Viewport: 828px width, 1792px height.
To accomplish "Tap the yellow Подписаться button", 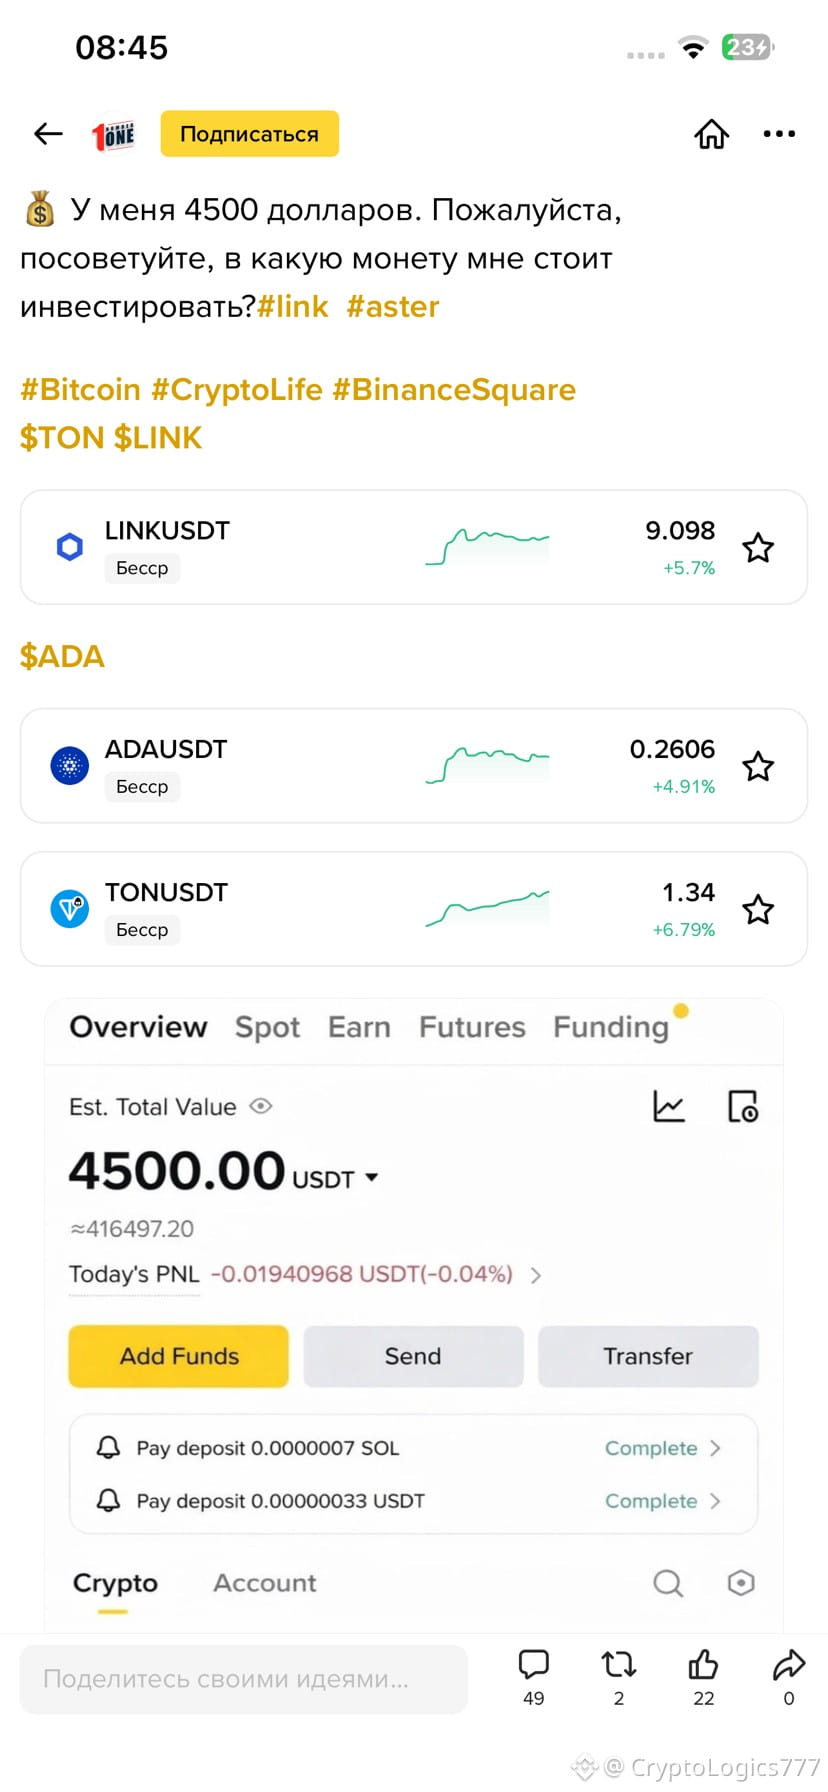I will click(250, 134).
